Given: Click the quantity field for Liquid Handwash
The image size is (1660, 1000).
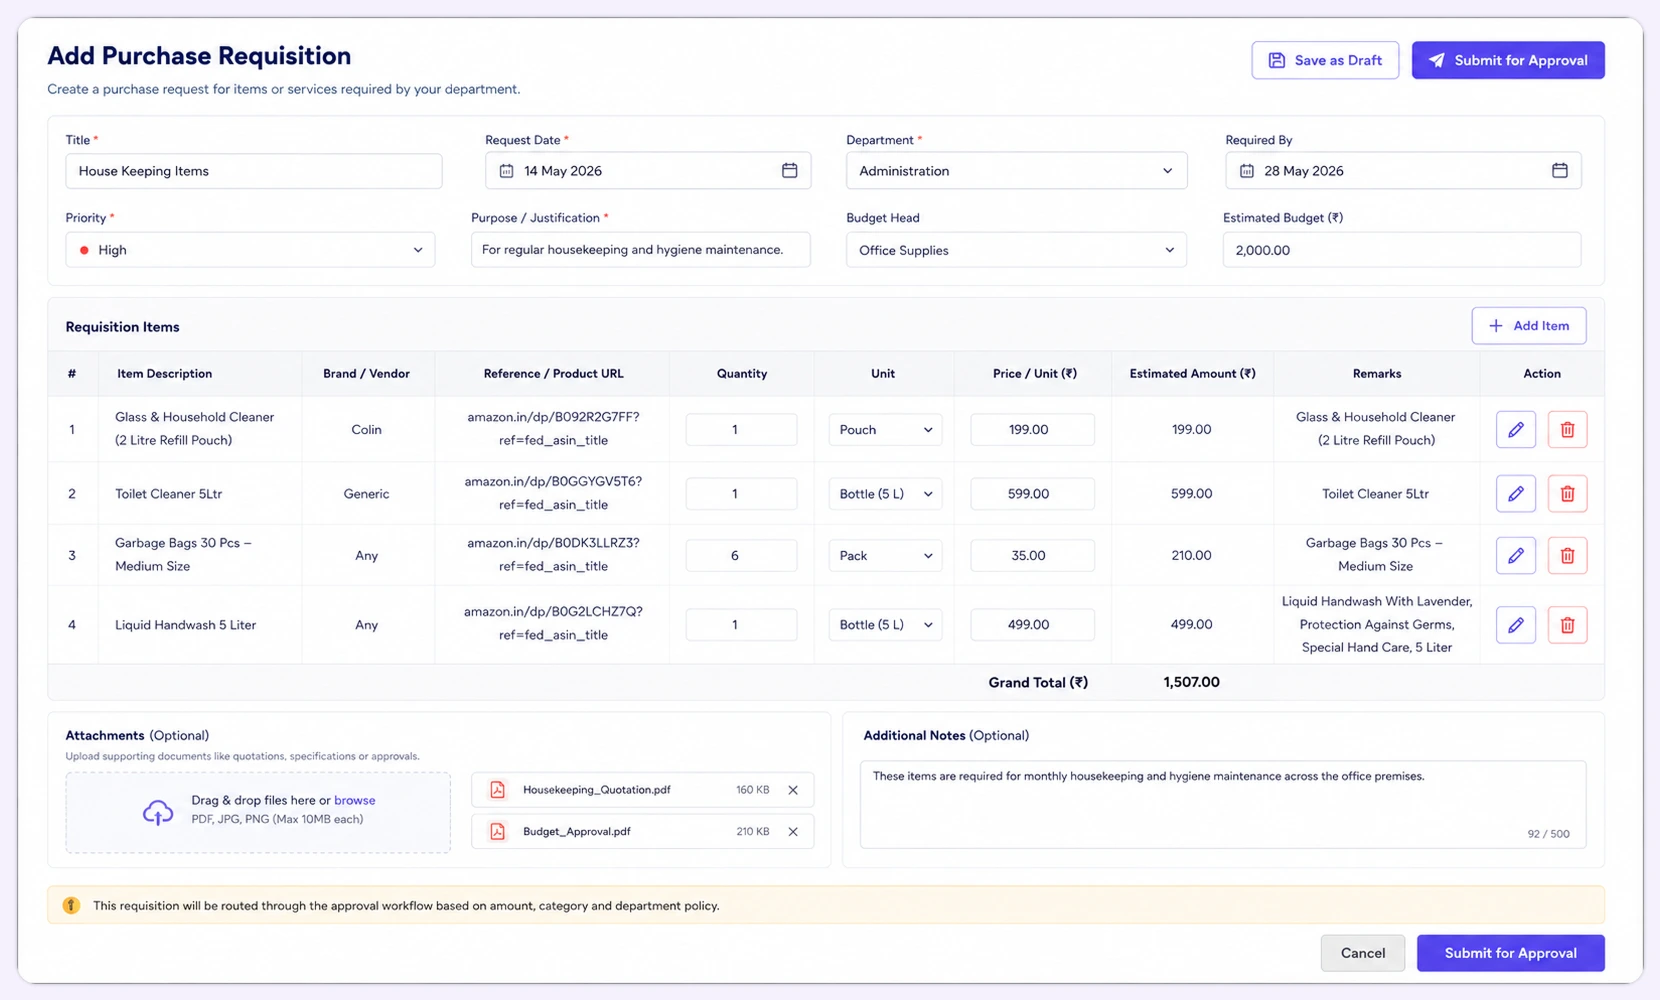Looking at the screenshot, I should (x=741, y=625).
